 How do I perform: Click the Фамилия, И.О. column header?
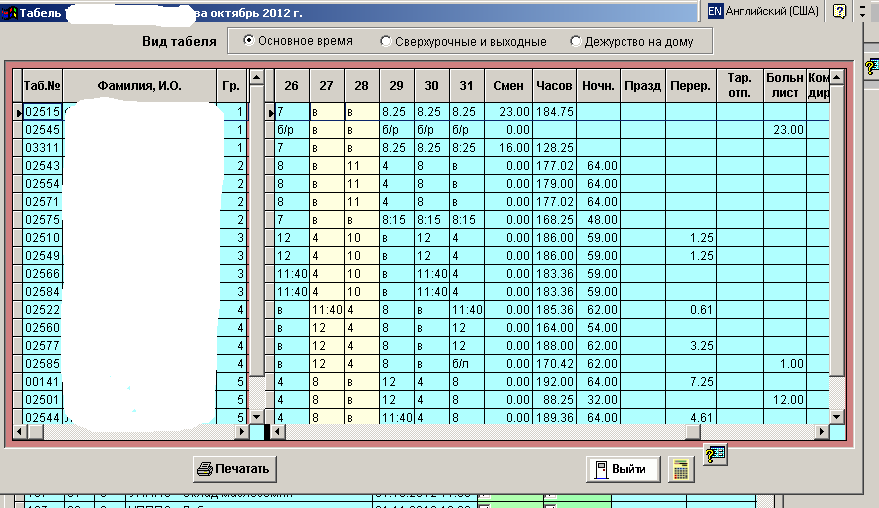(x=139, y=85)
